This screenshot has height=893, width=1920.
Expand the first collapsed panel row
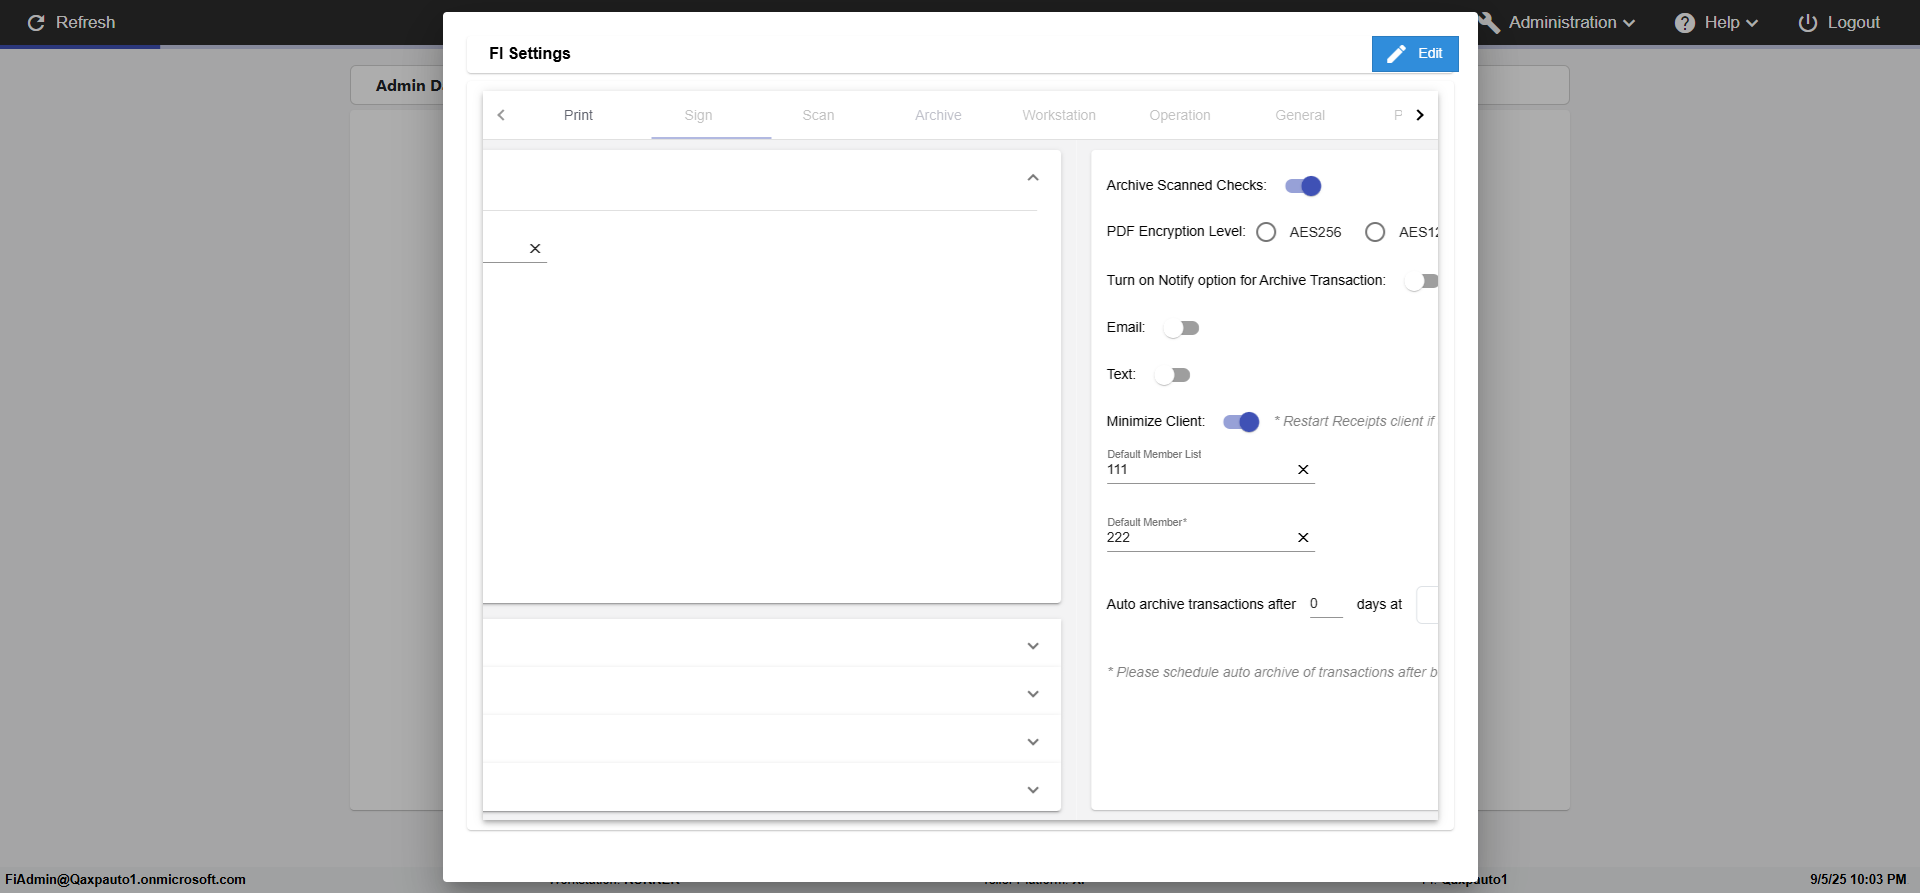click(x=1033, y=646)
